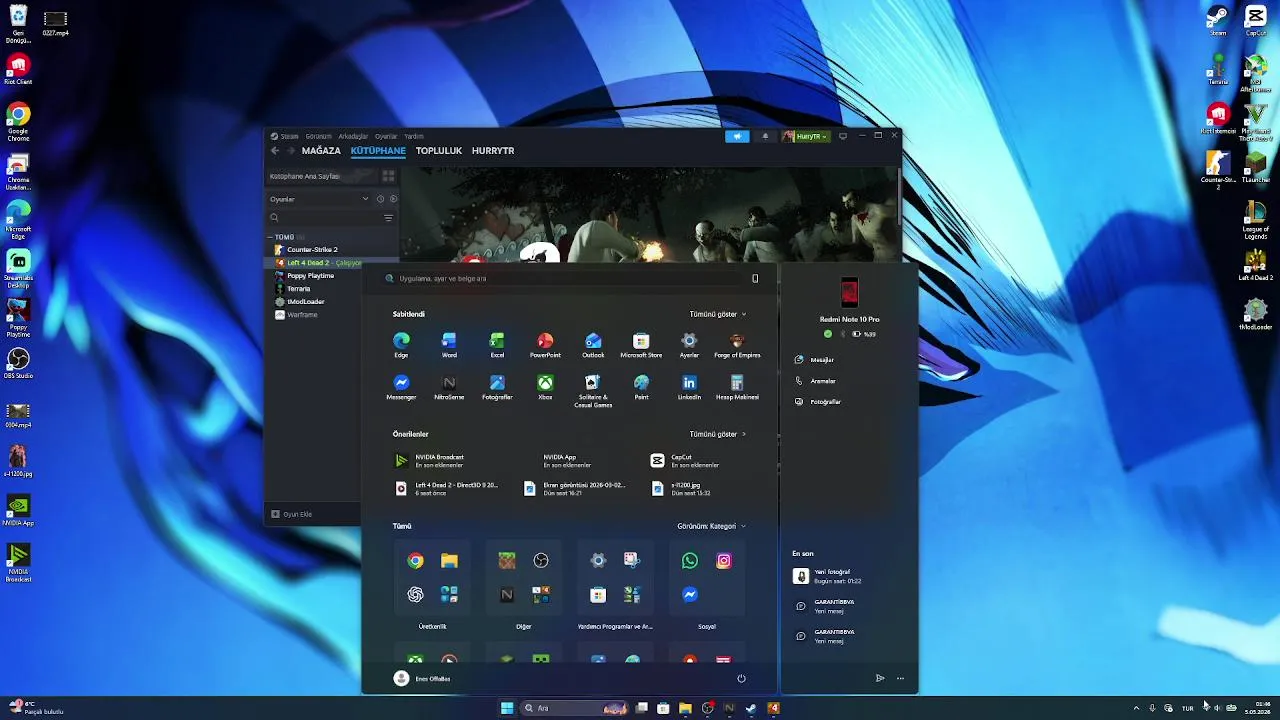Viewport: 1280px width, 720px height.
Task: Open the Arkadaşlar menu in Steam
Action: point(353,136)
